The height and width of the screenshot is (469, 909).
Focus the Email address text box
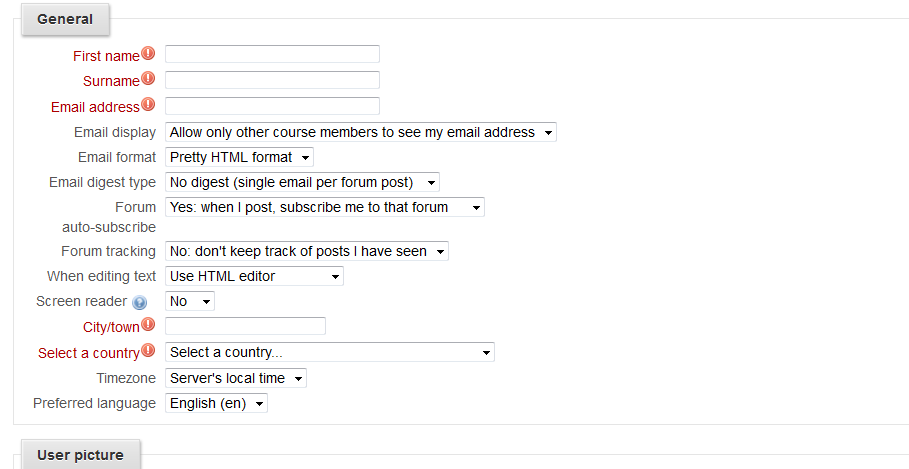(272, 106)
